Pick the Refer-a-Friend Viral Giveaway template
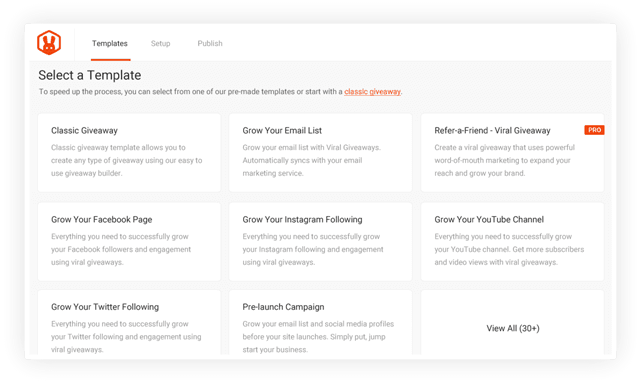This screenshot has width=641, height=383. 512,153
